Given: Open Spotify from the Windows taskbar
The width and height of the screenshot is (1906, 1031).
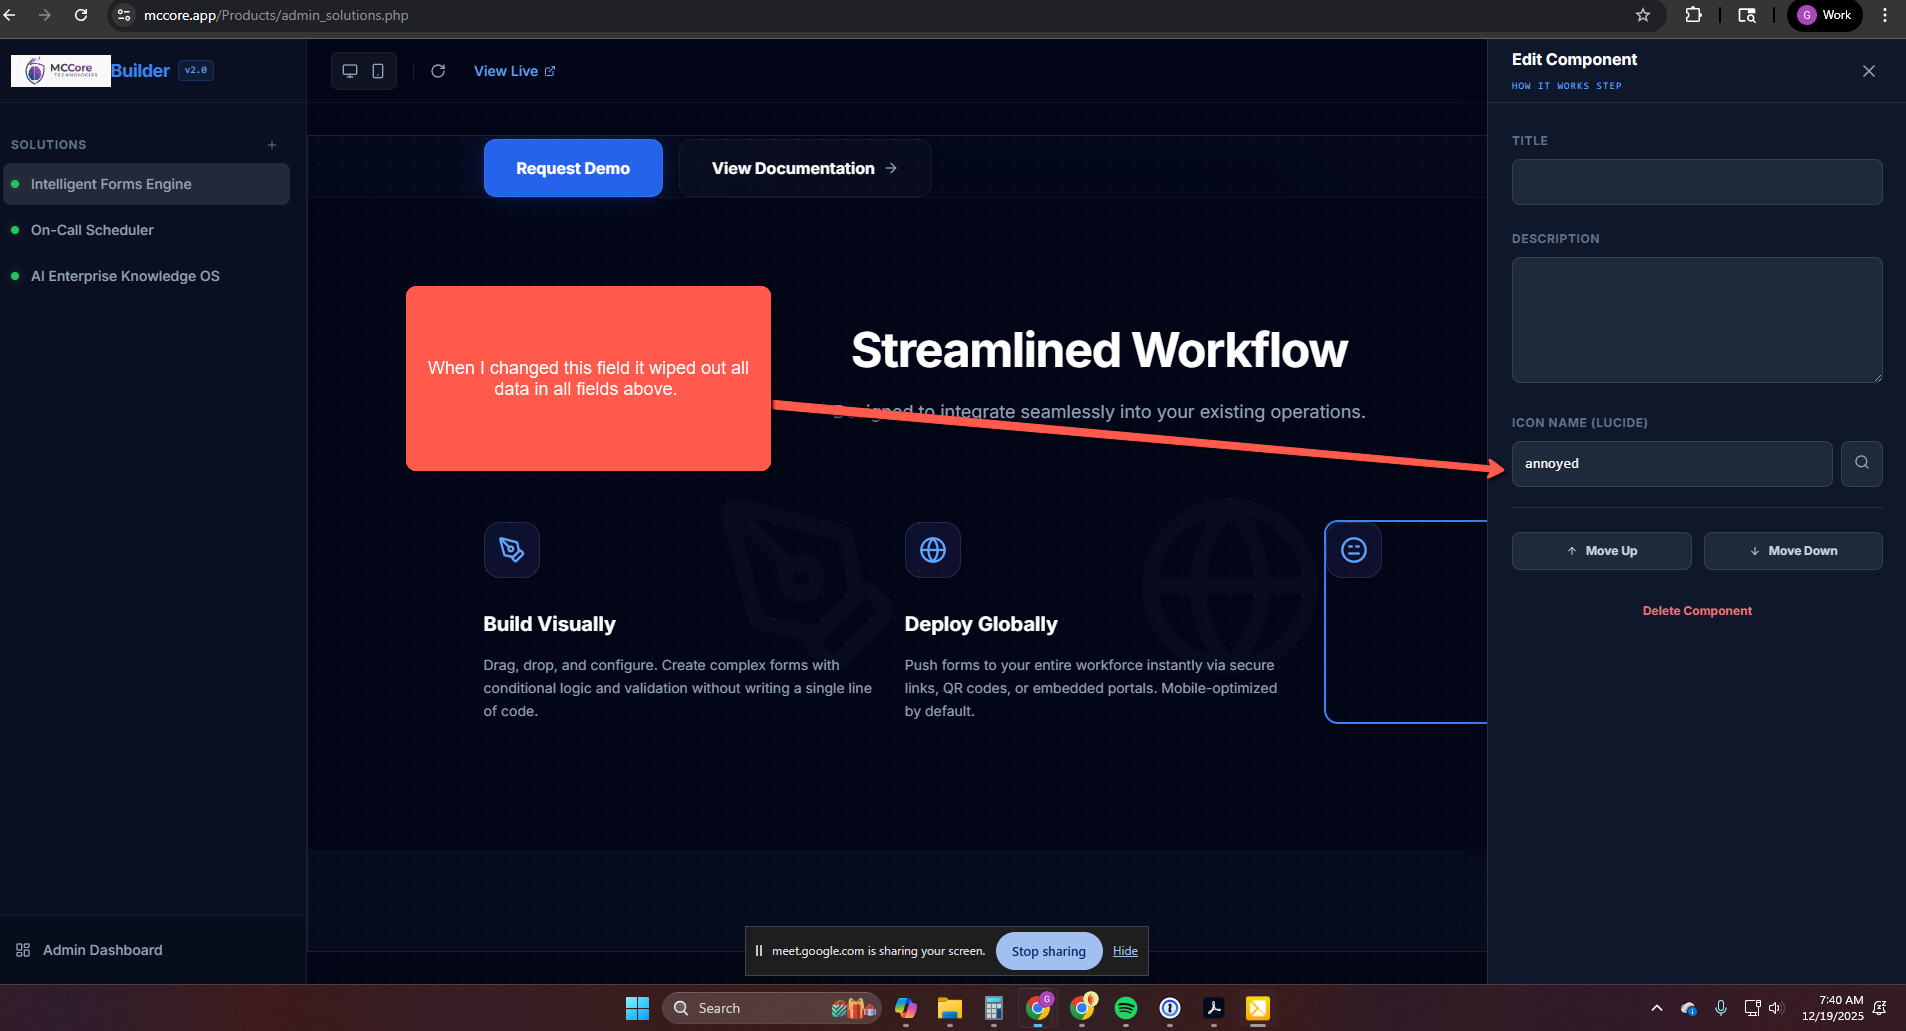Looking at the screenshot, I should 1125,1008.
